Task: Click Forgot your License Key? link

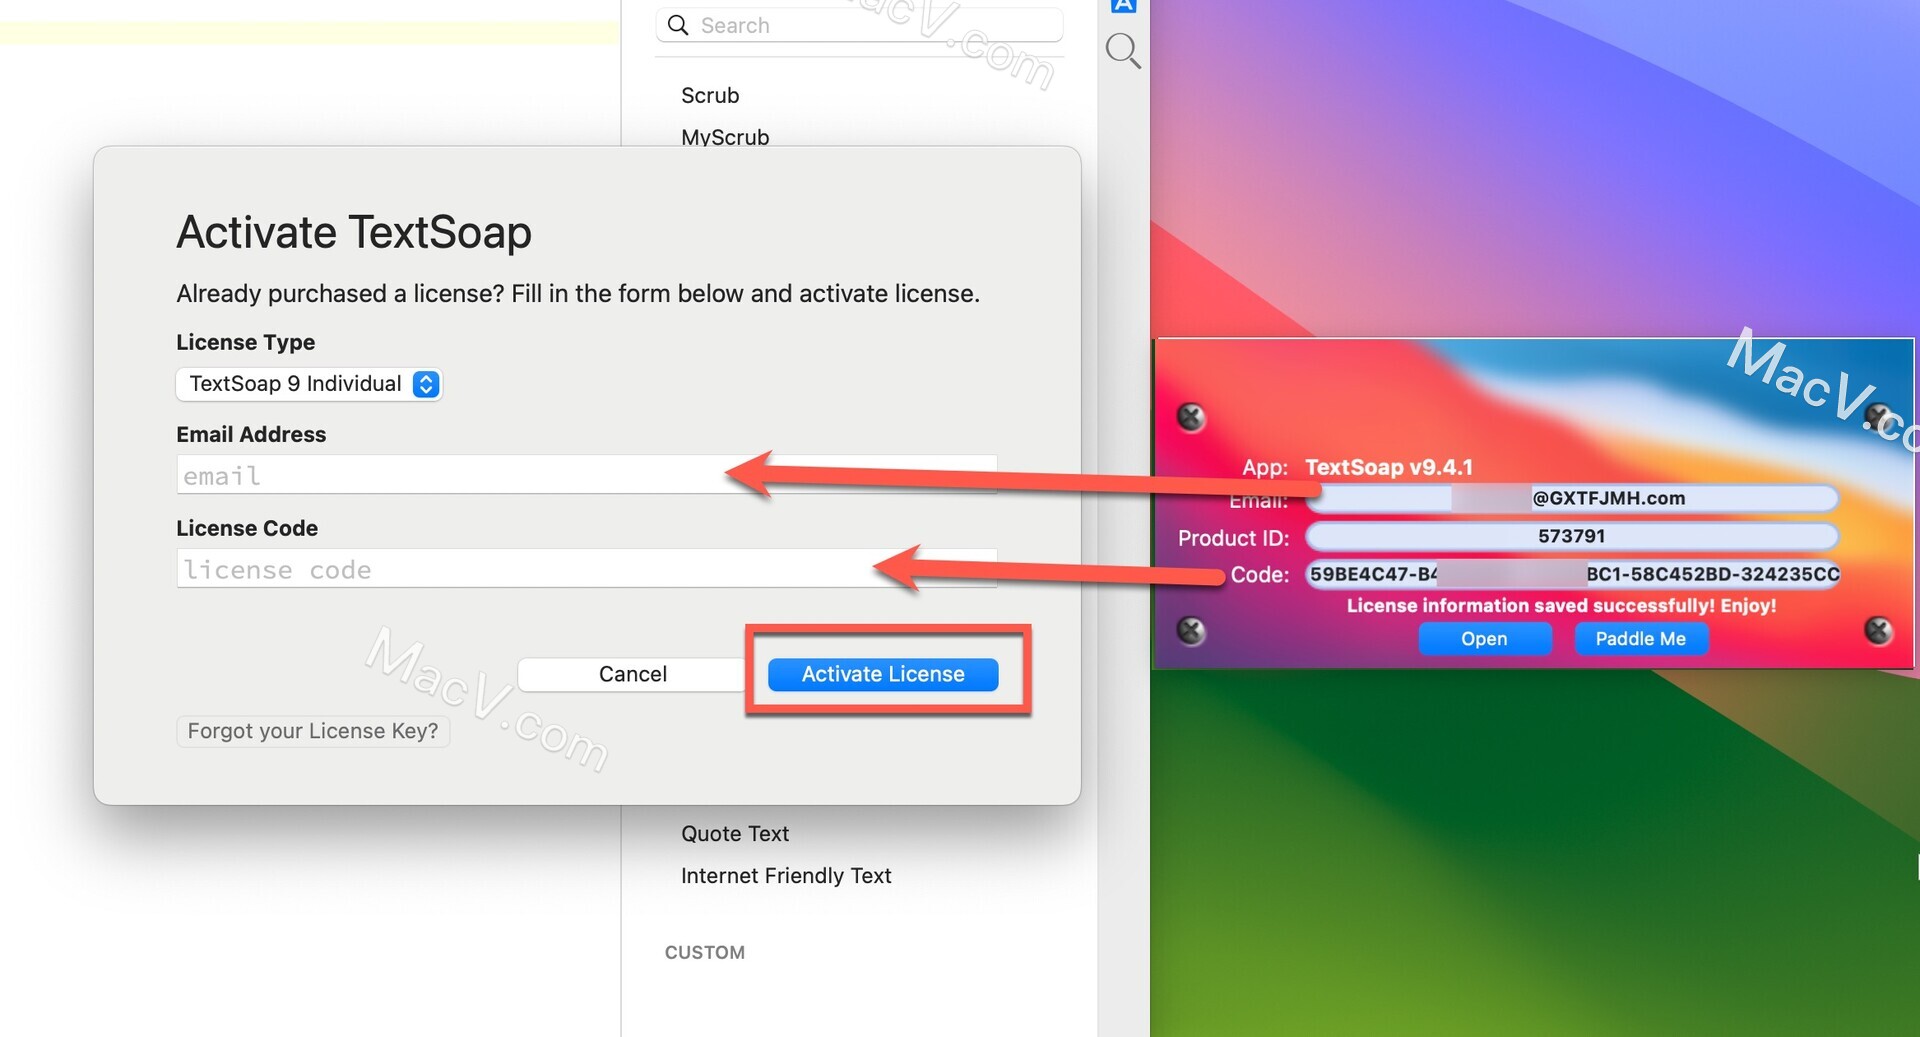Action: tap(313, 731)
